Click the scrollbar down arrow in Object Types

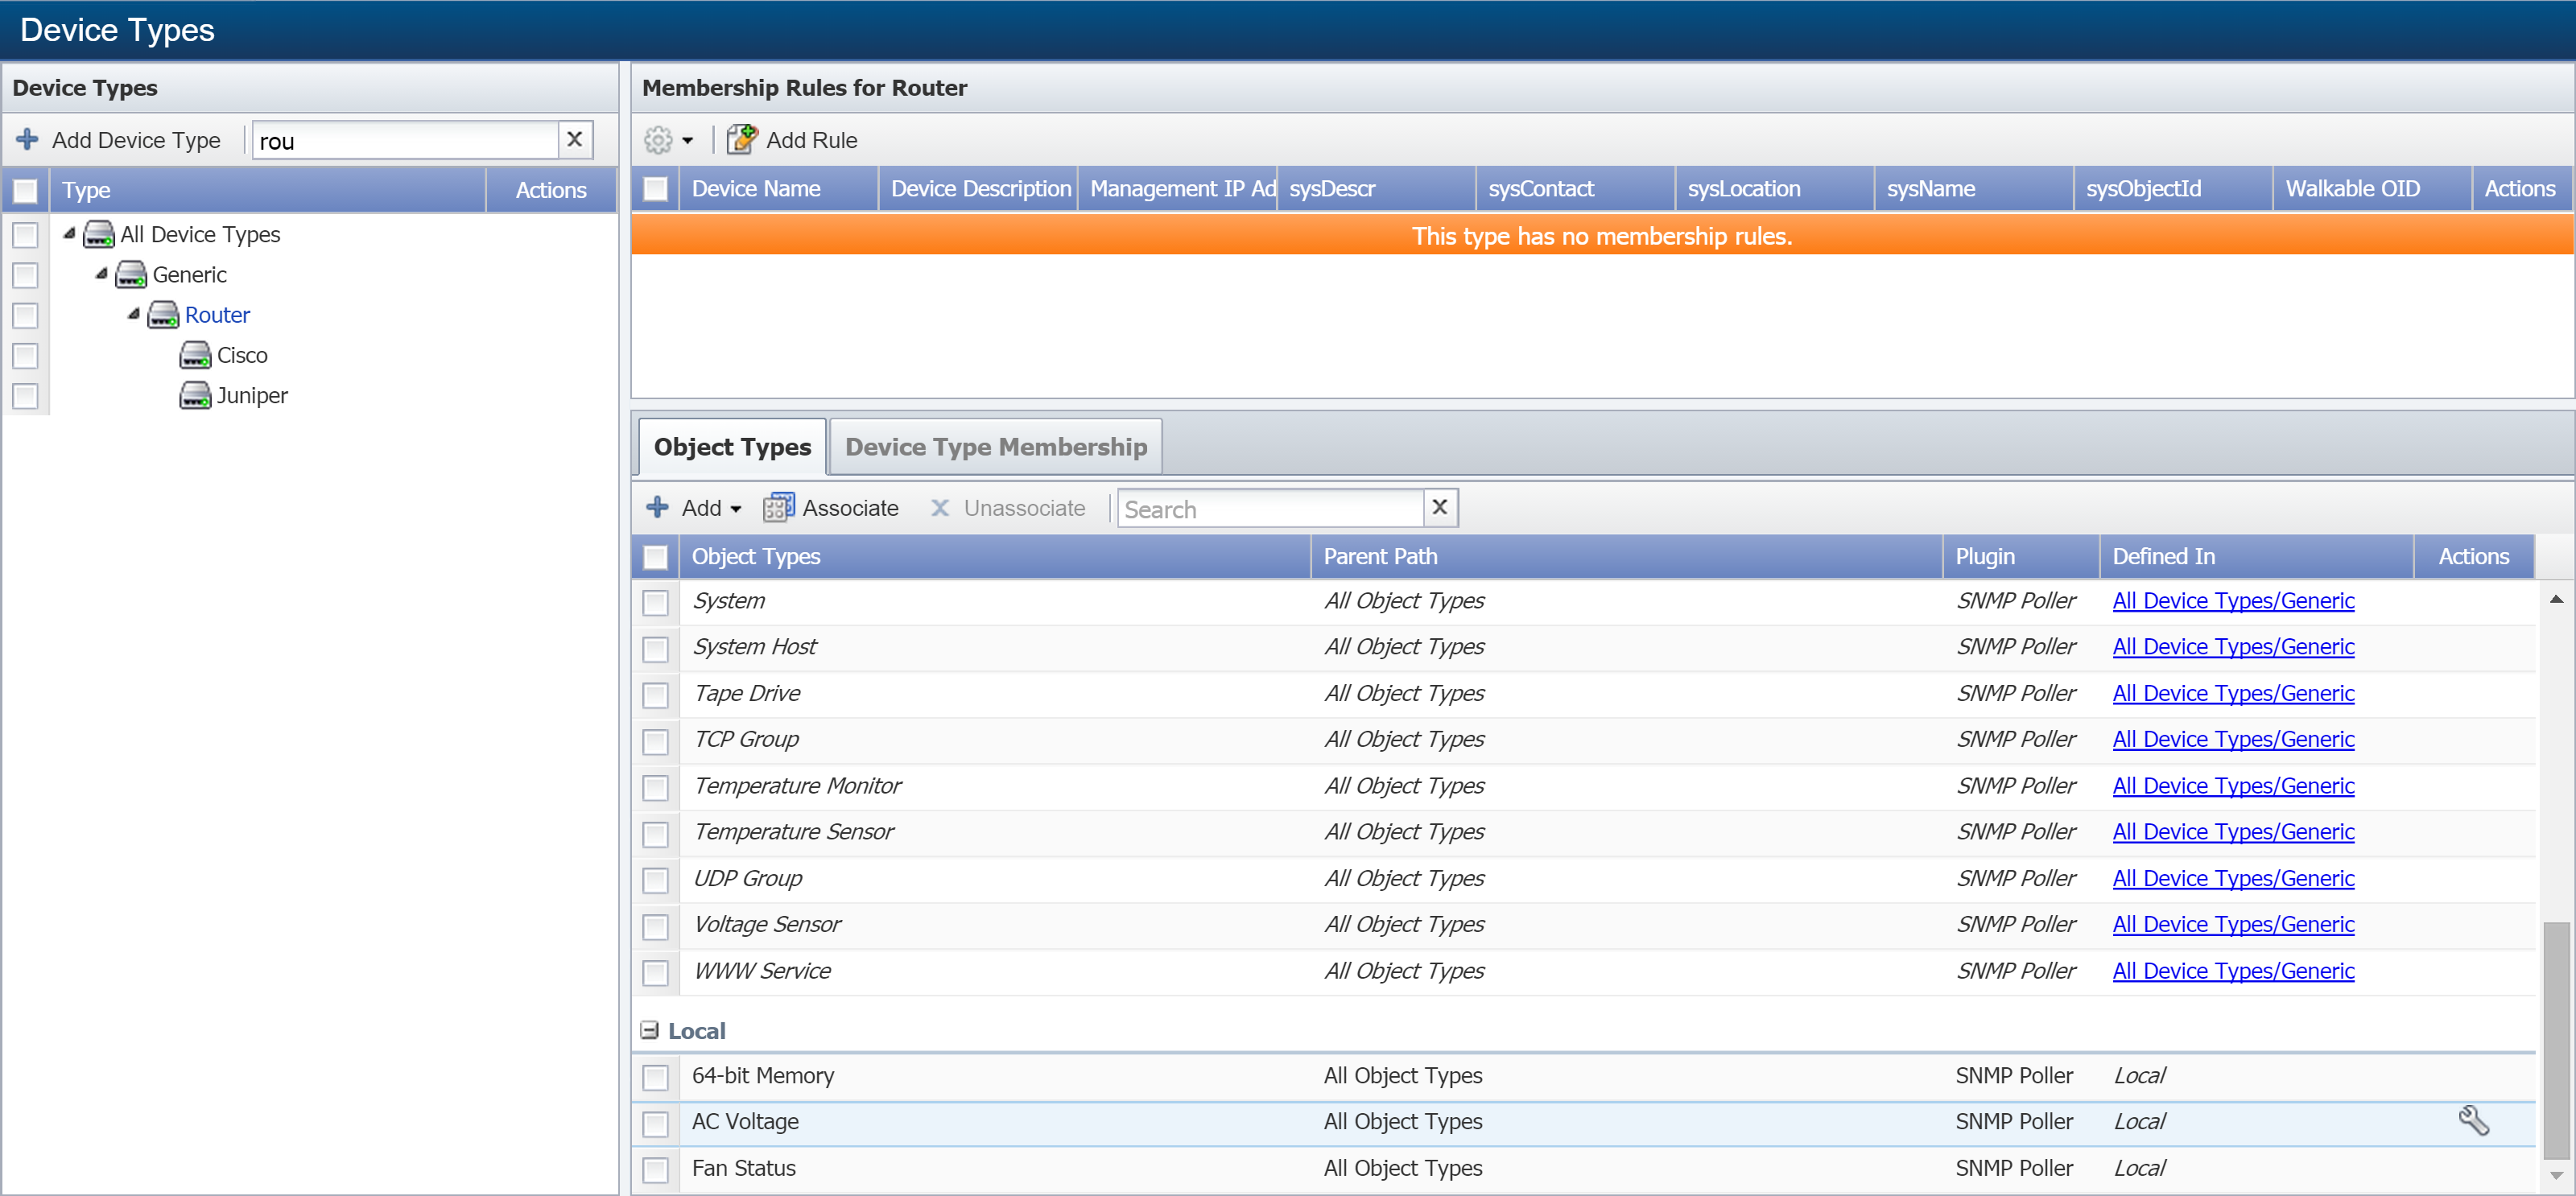coord(2556,1175)
